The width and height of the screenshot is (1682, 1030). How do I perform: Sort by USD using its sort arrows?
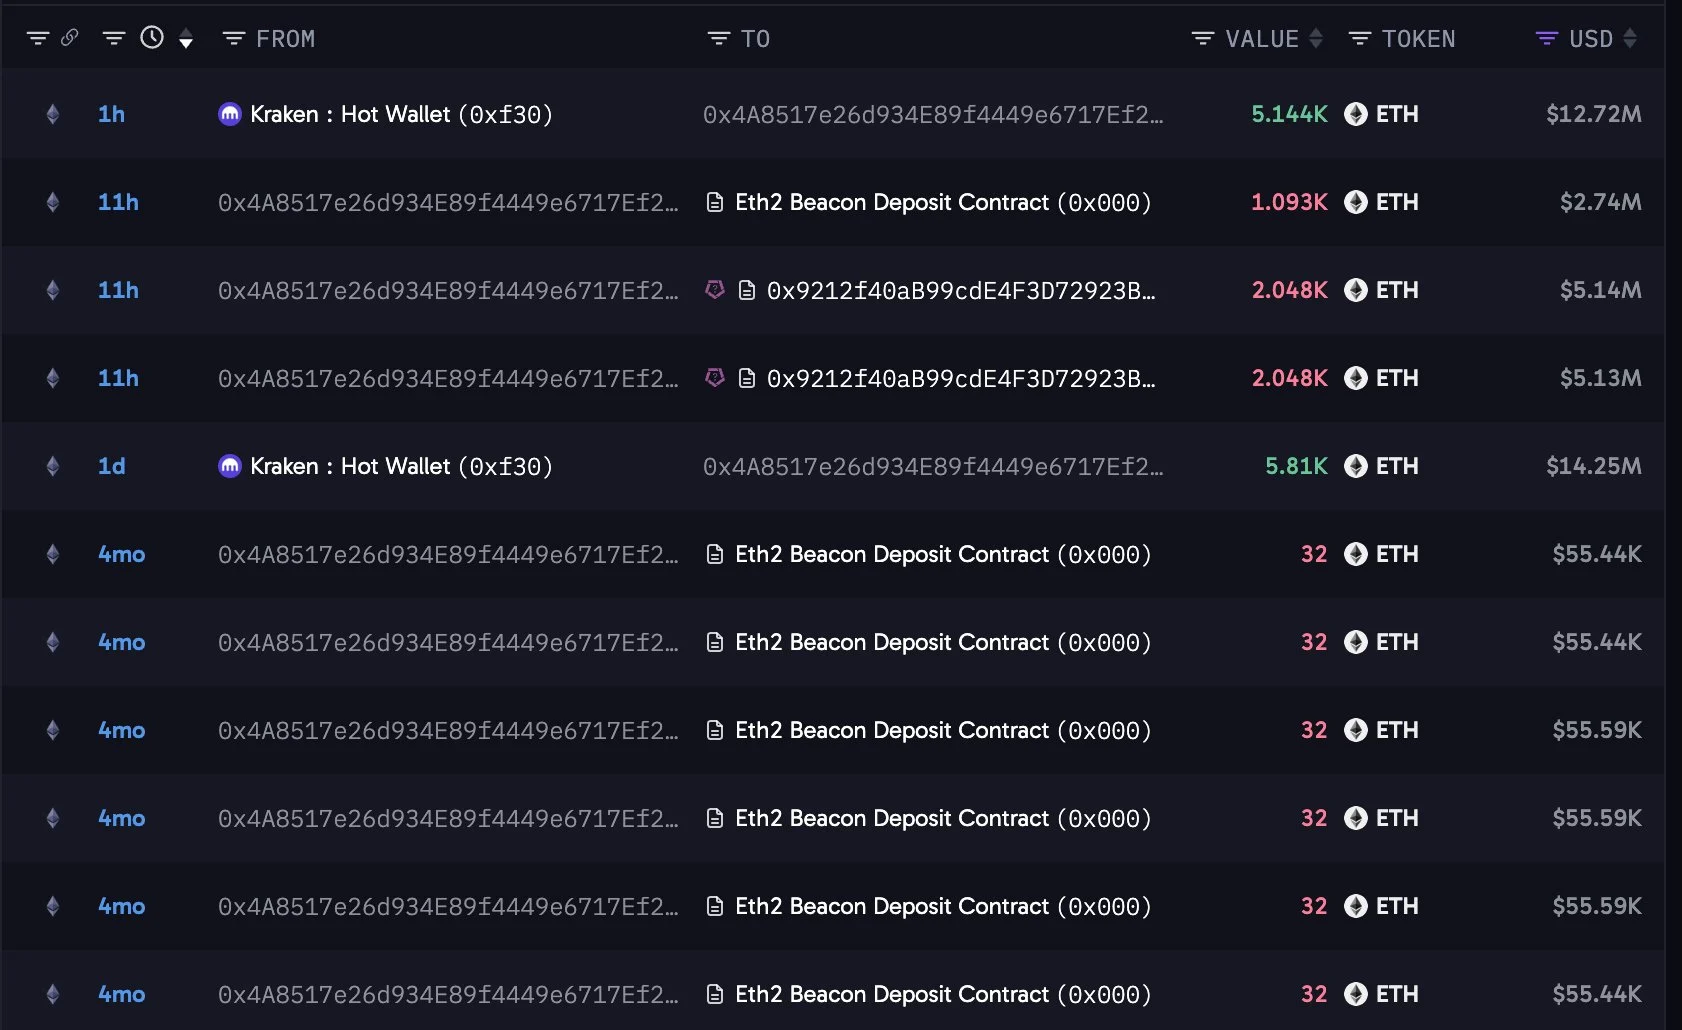[1630, 38]
